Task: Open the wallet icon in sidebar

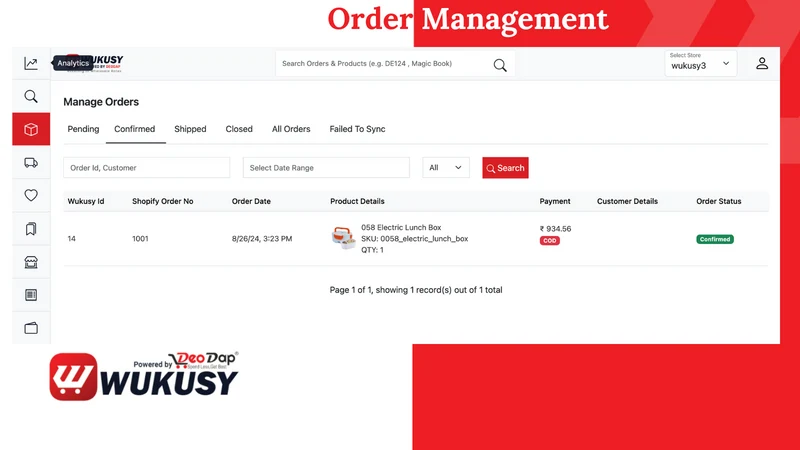Action: (x=31, y=328)
